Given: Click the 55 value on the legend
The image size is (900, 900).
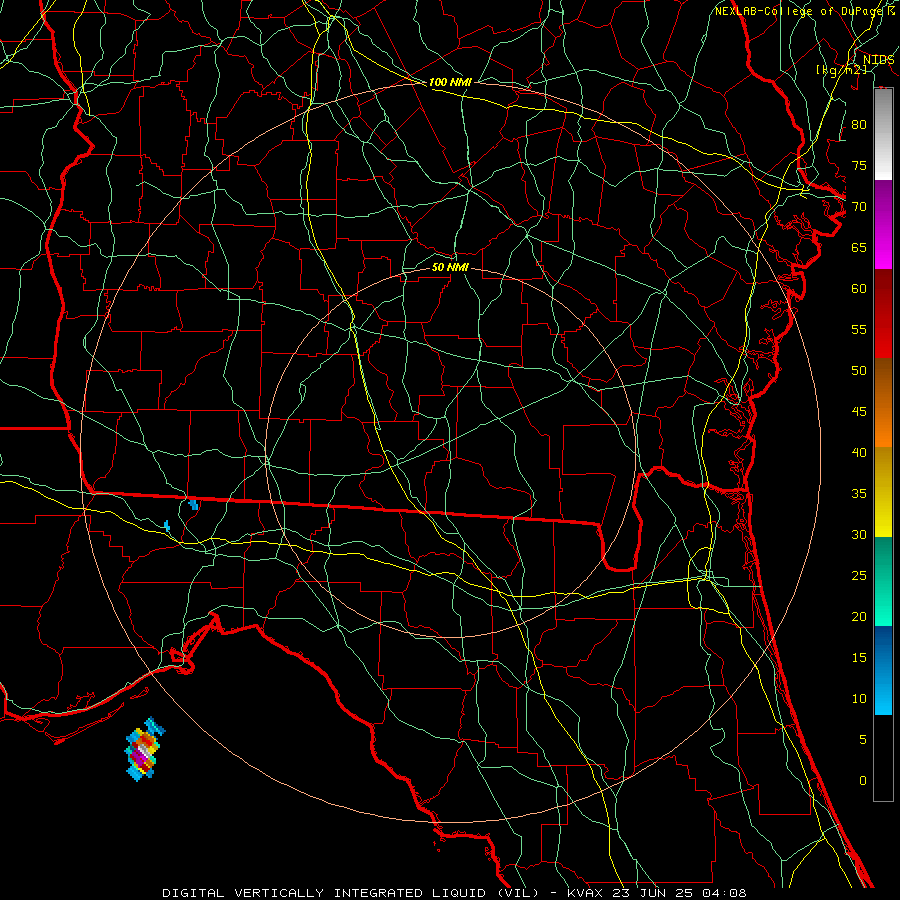Looking at the screenshot, I should pyautogui.click(x=859, y=329).
